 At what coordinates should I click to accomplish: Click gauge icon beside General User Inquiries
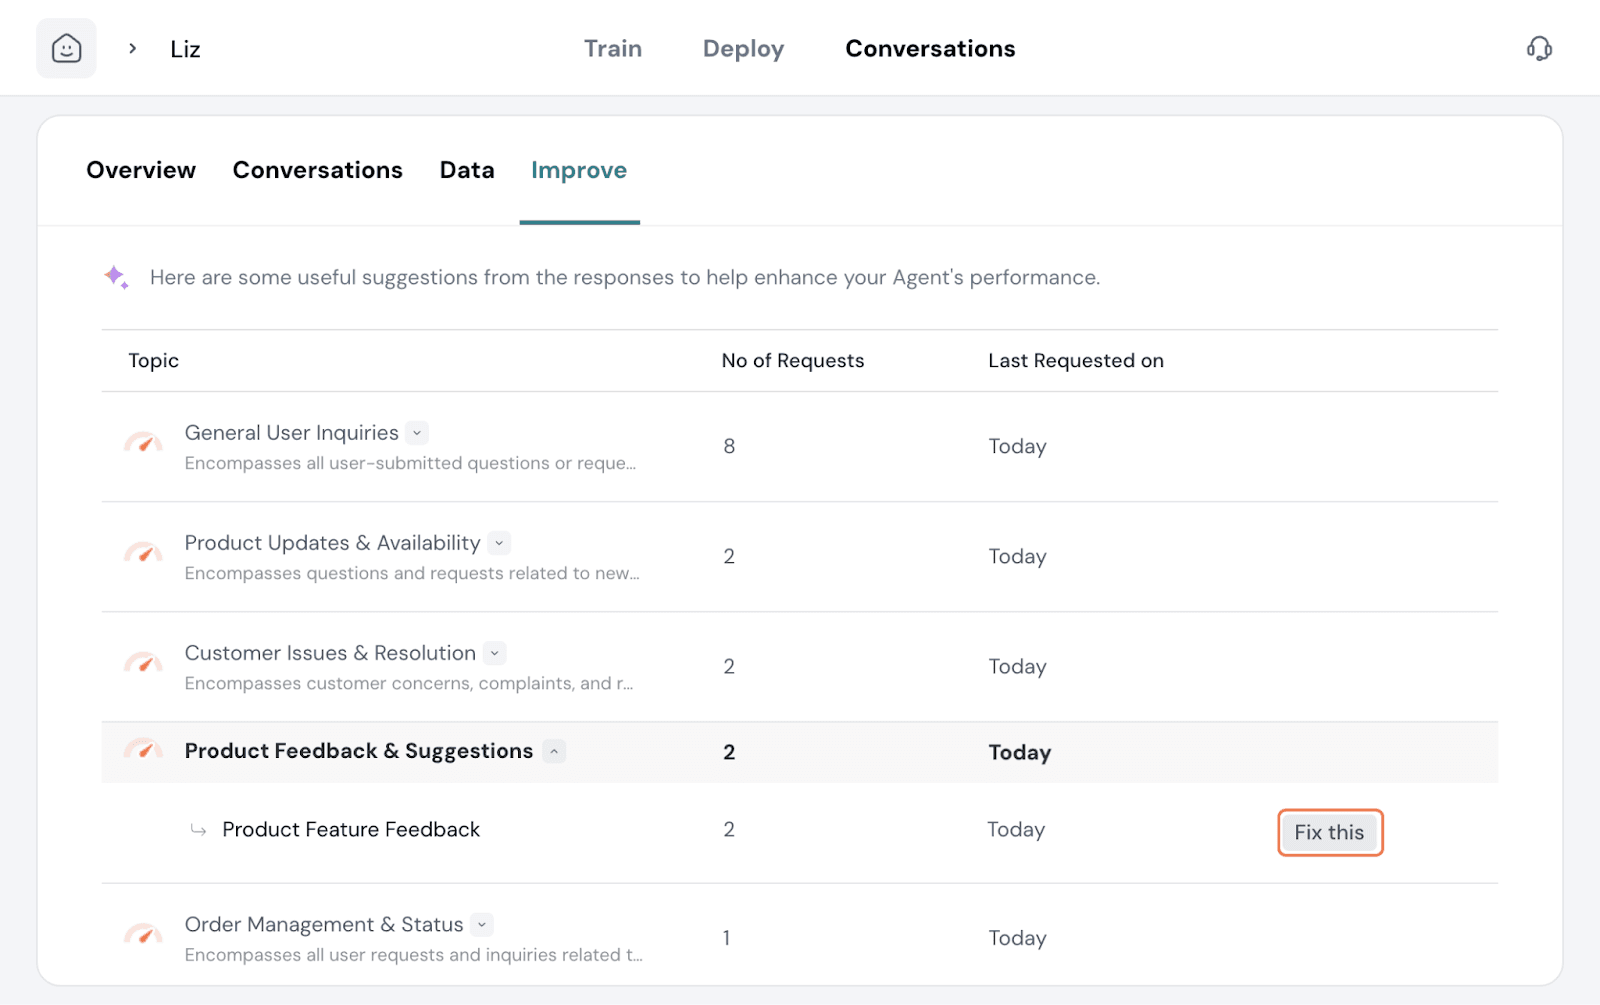click(x=143, y=442)
